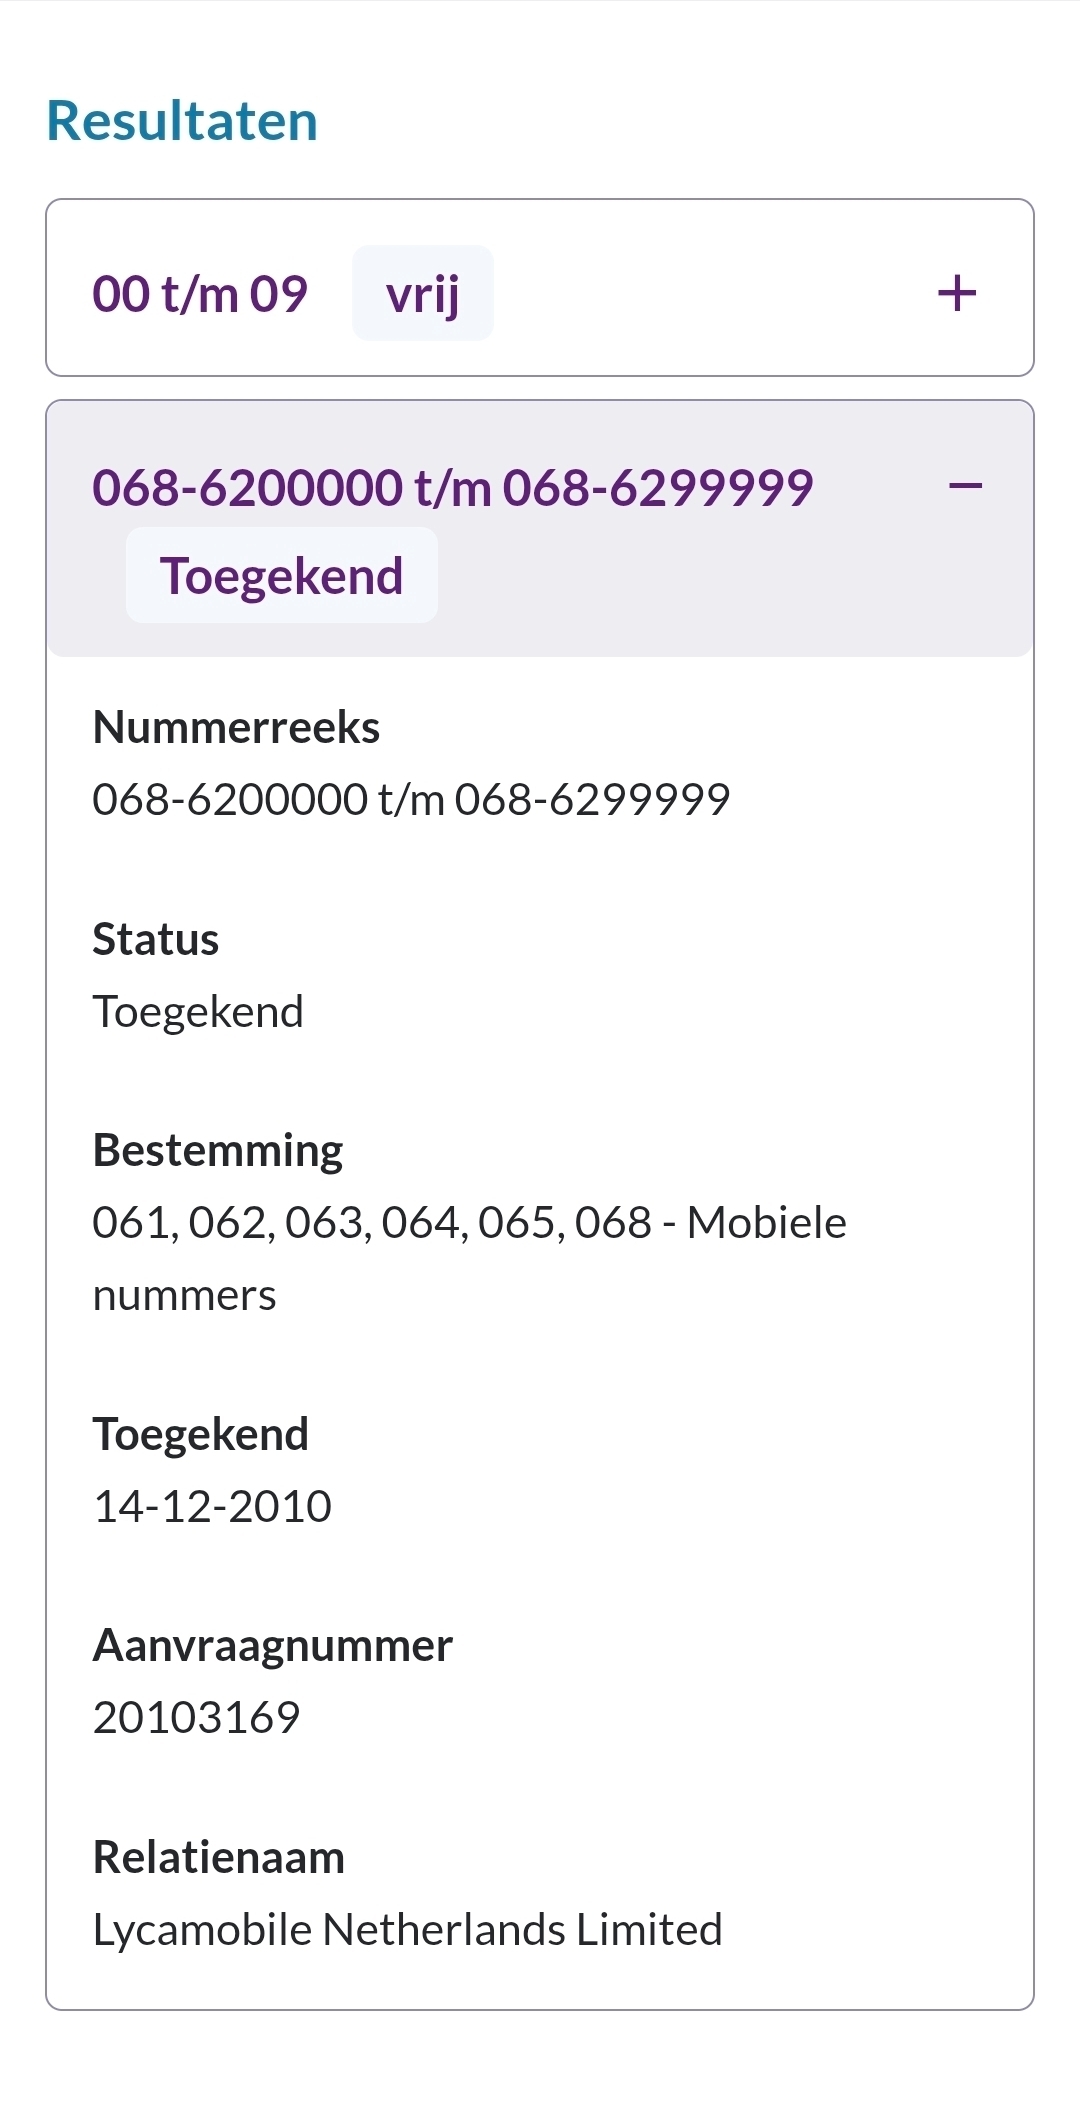Screen dimensions: 1080x2122
Task: Select the purple Toegekend badge in header
Action: tap(282, 576)
